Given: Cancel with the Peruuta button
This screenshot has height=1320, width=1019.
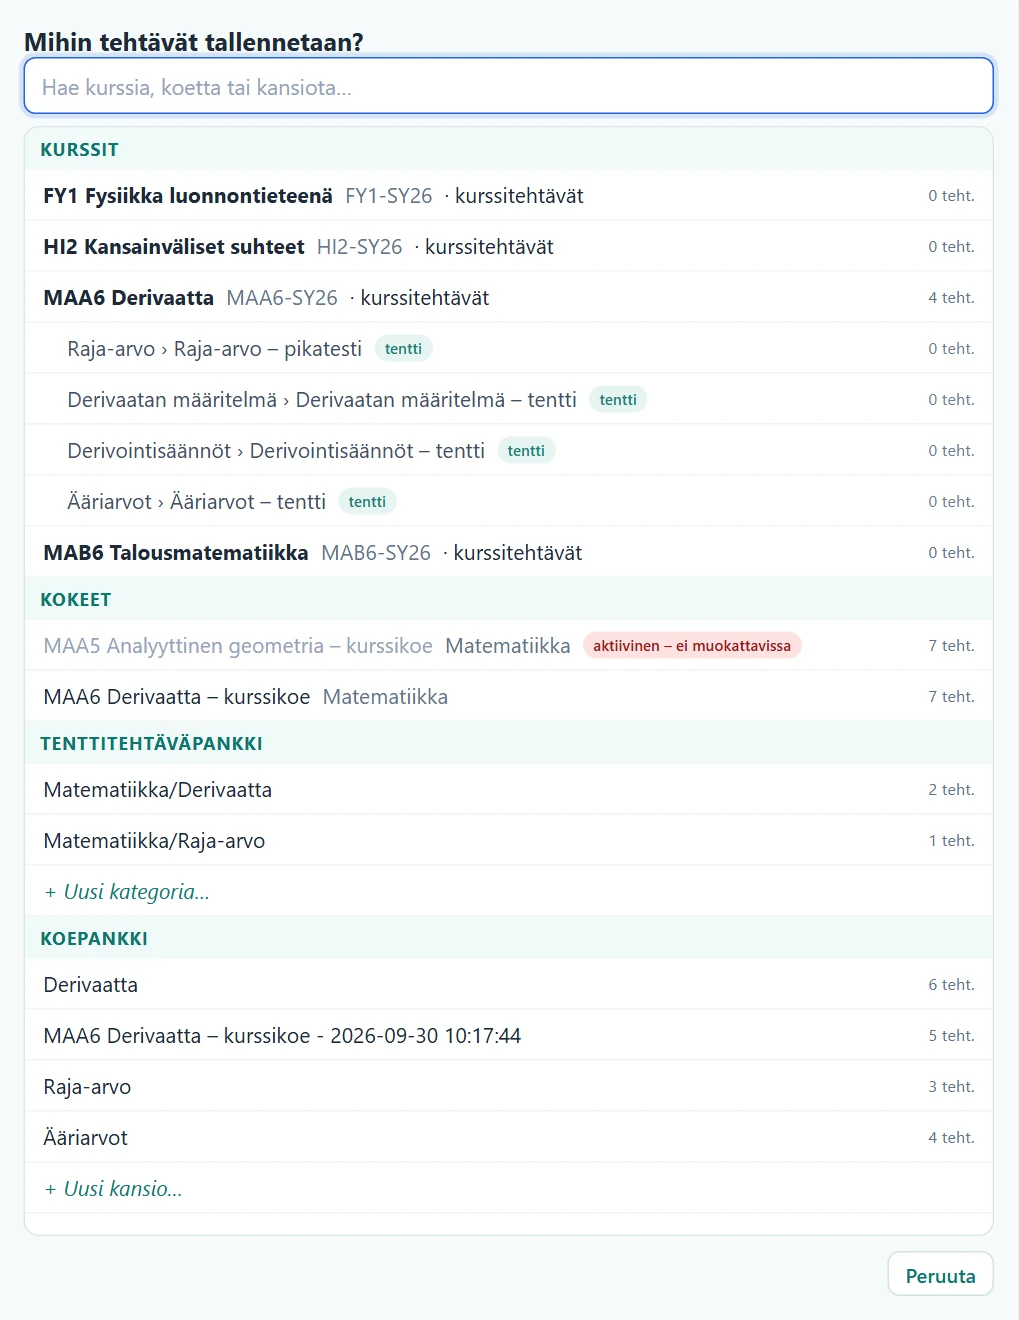Looking at the screenshot, I should coord(940,1275).
